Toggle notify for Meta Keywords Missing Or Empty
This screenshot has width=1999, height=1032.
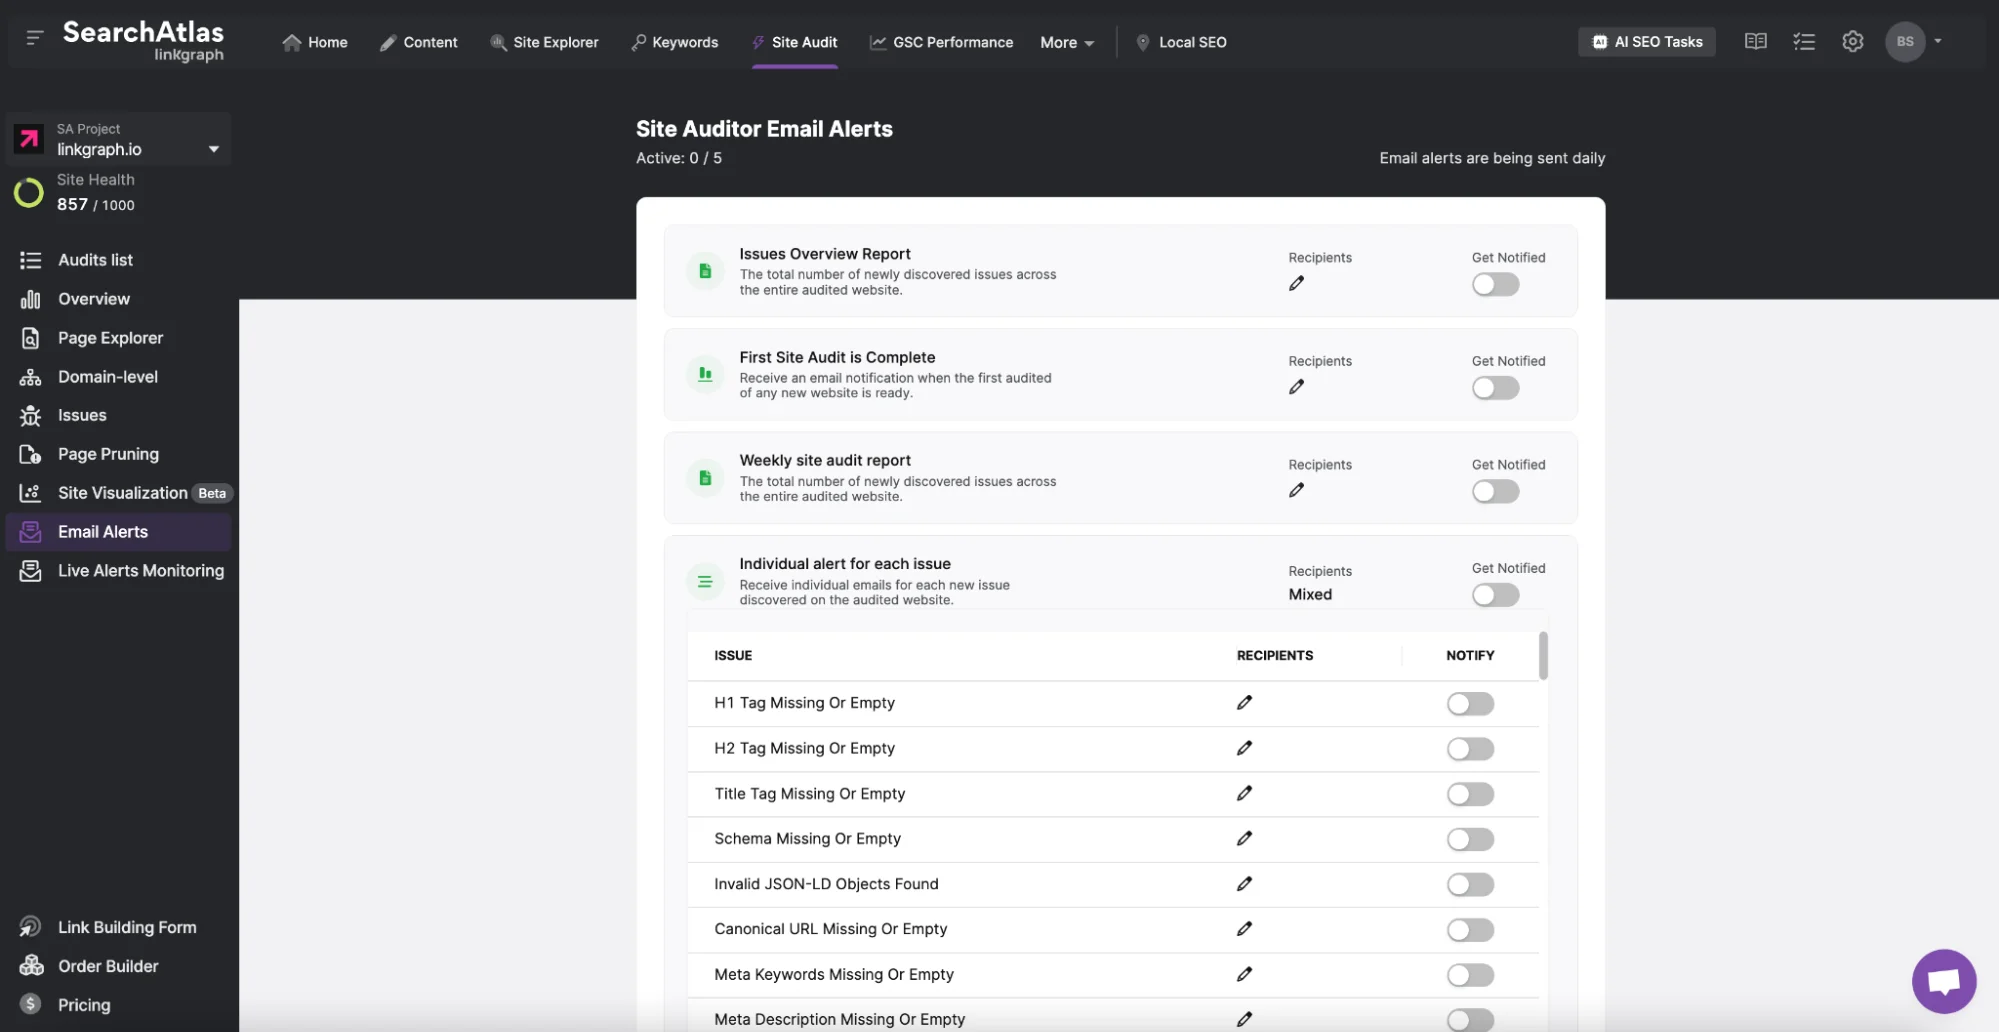(x=1470, y=975)
